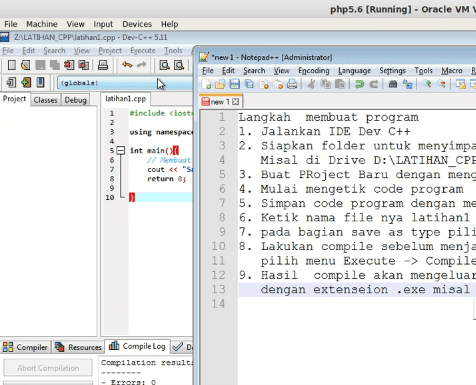Open the Macro menu in Notepad++
This screenshot has height=385, width=476.
tap(452, 71)
